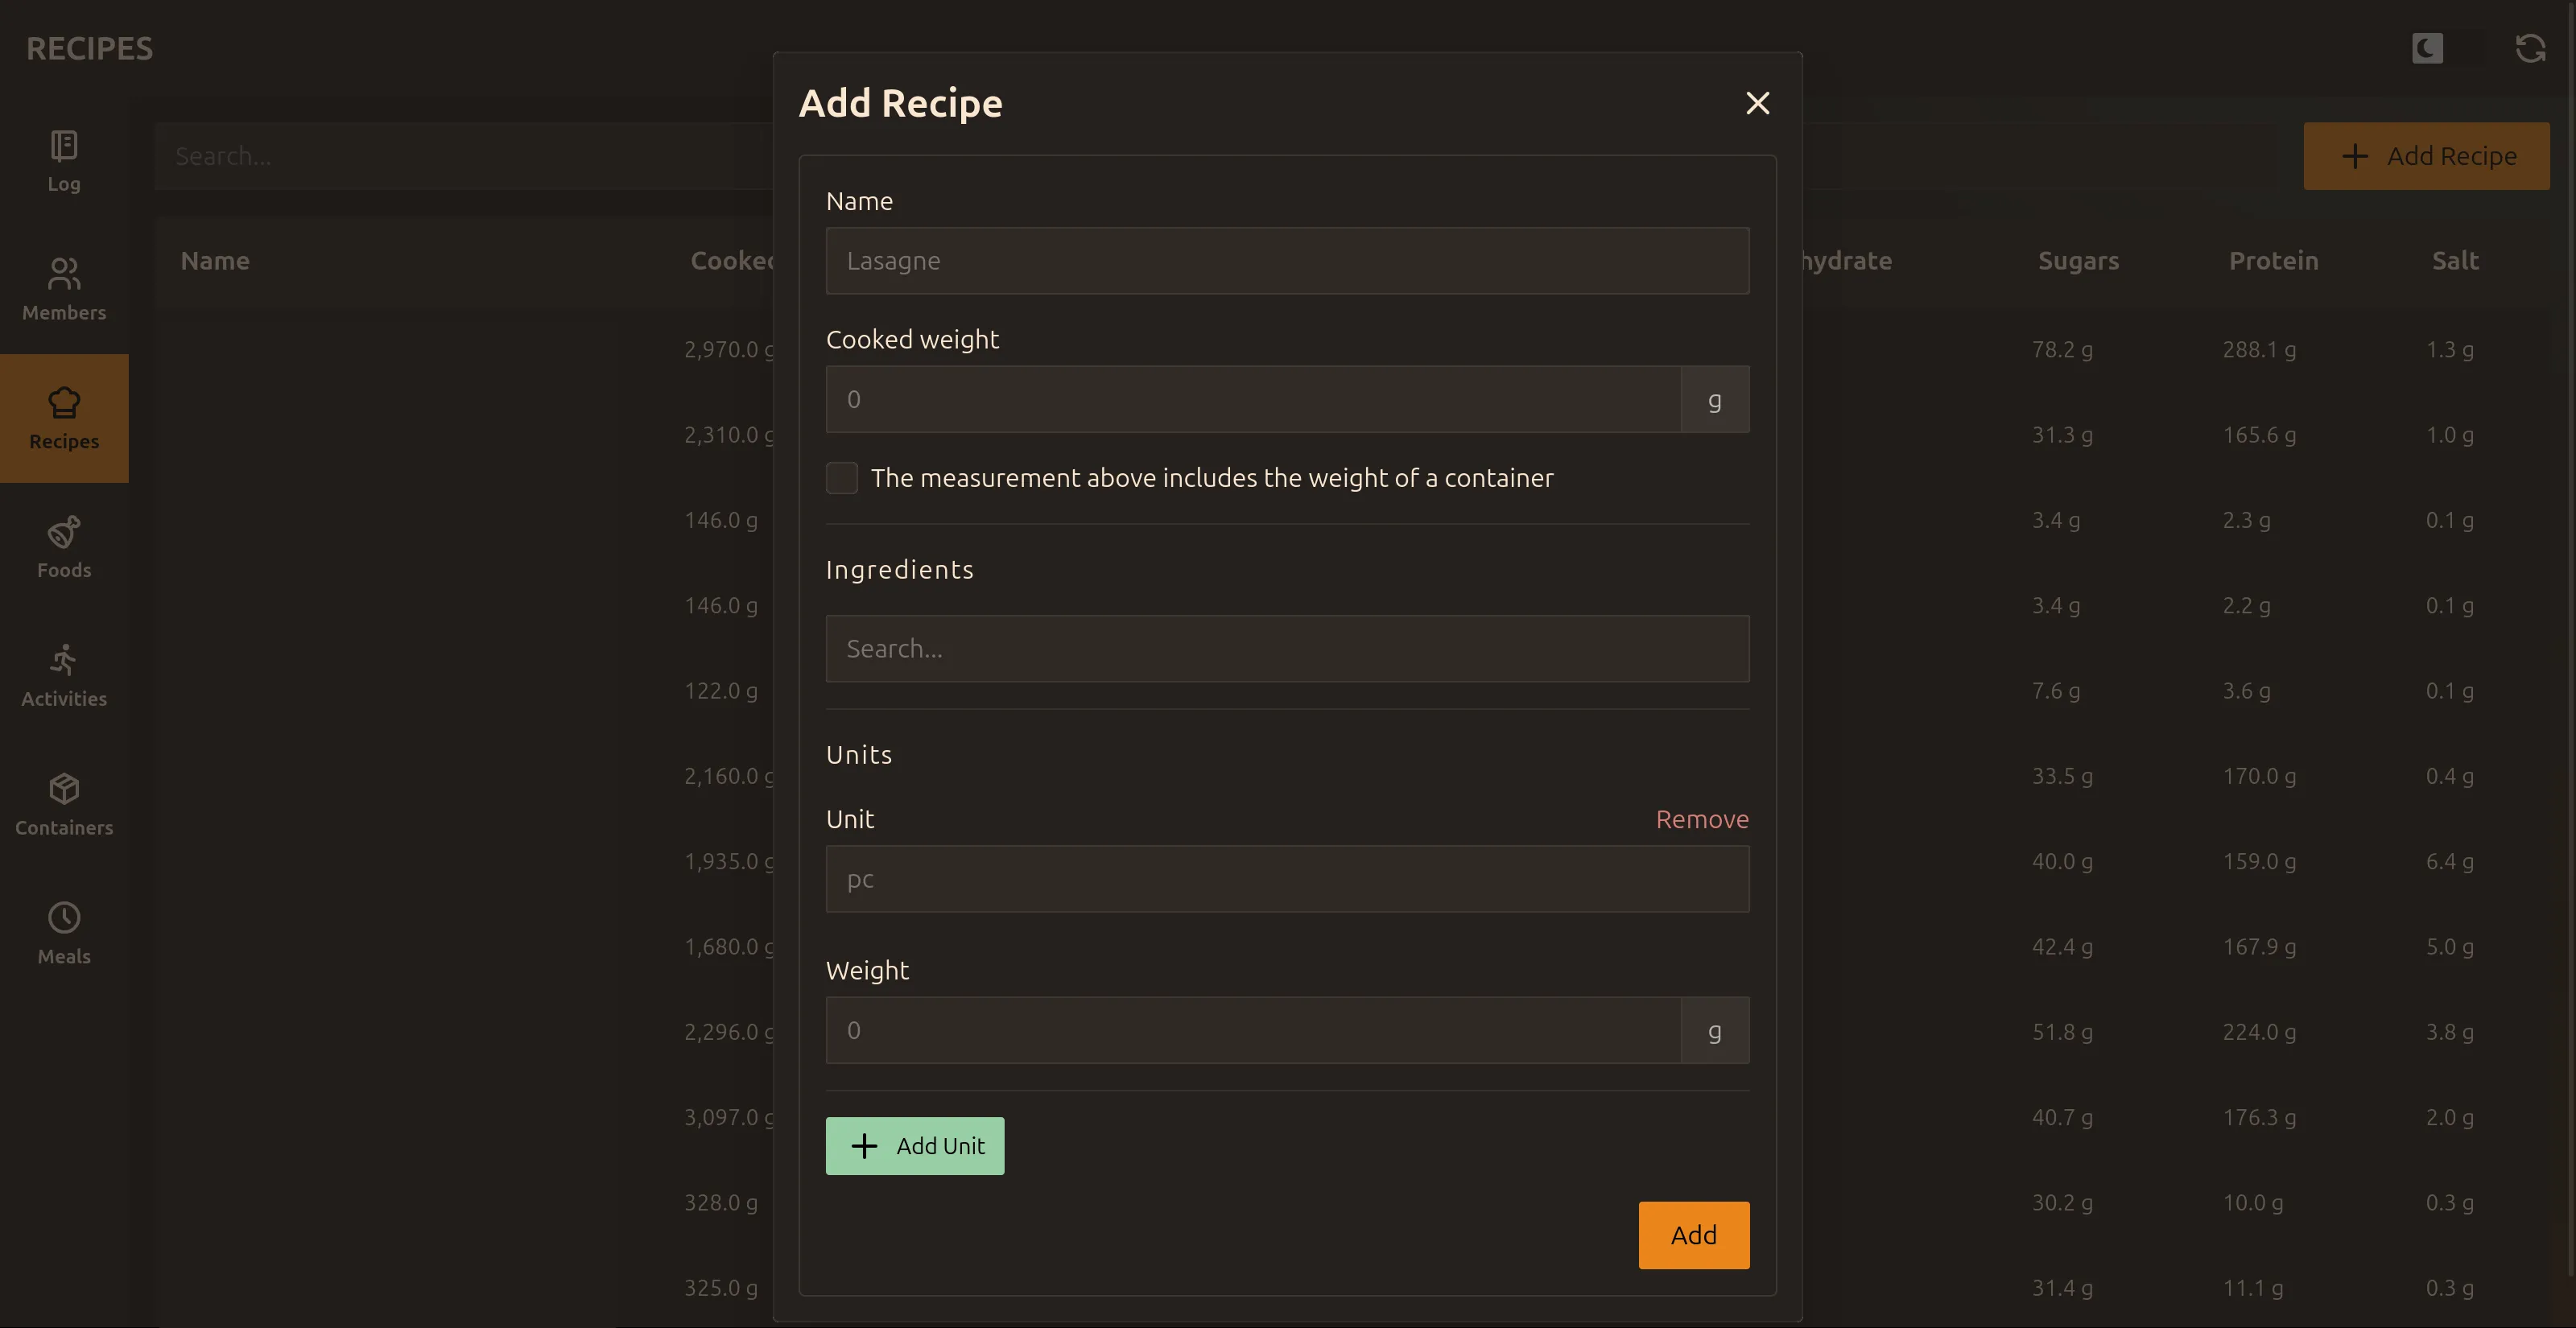Click Add to save the Lasagne recipe
The image size is (2576, 1328).
(1693, 1234)
